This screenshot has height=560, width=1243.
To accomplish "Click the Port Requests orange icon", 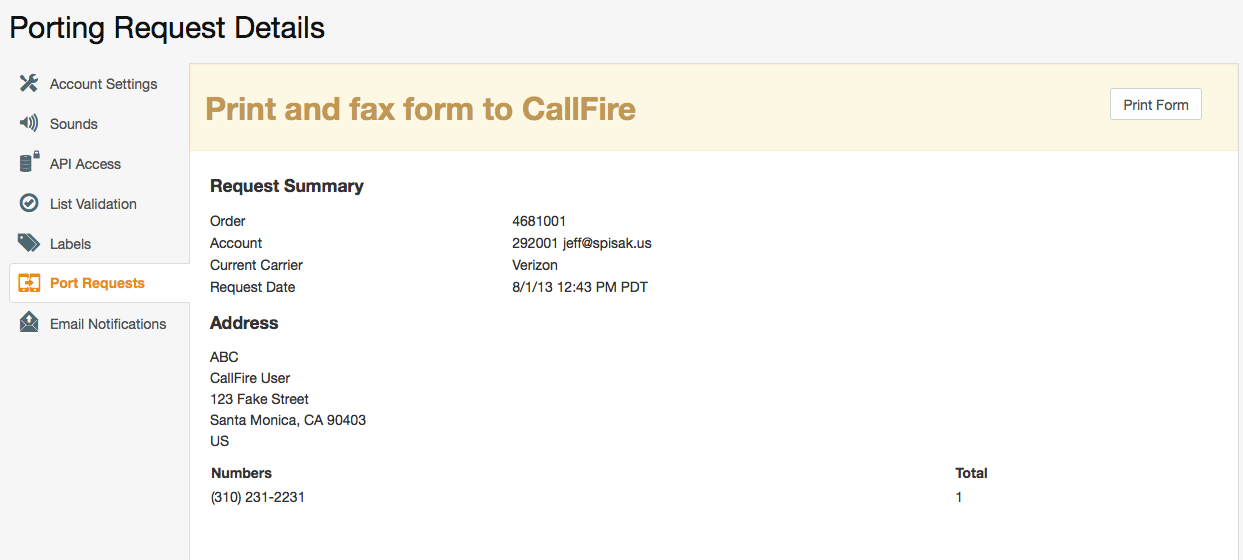I will [29, 283].
